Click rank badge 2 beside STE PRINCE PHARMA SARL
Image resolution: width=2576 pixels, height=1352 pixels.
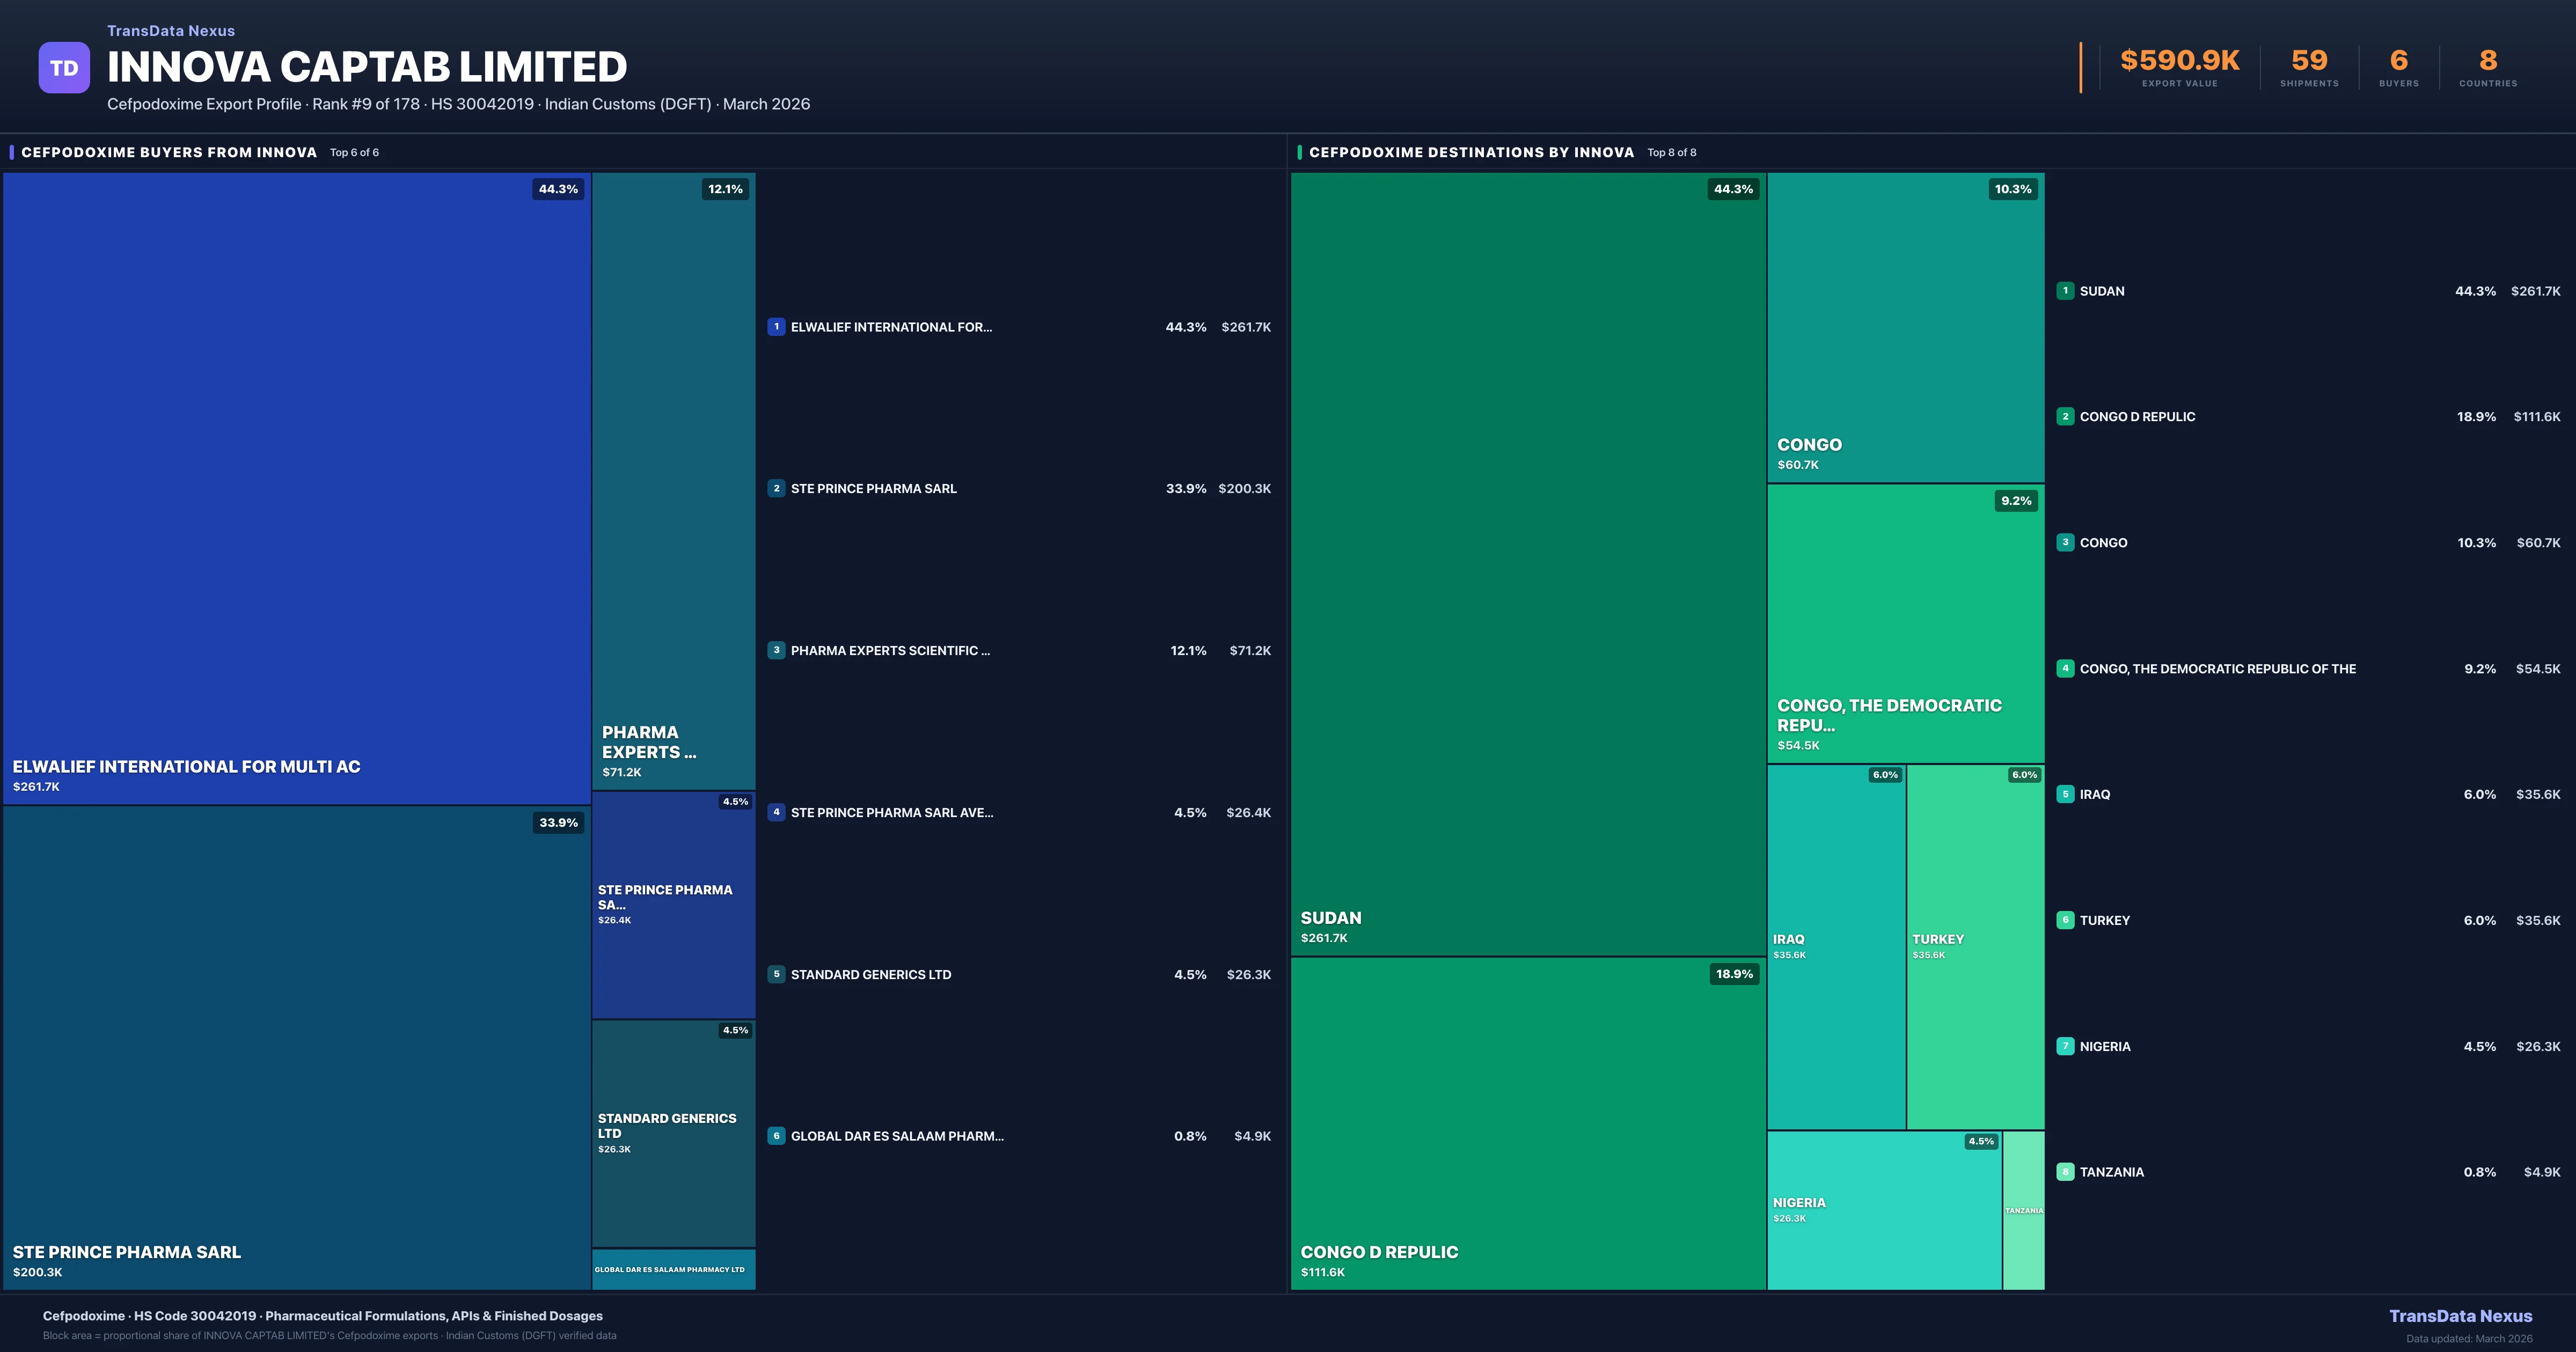pyautogui.click(x=776, y=489)
